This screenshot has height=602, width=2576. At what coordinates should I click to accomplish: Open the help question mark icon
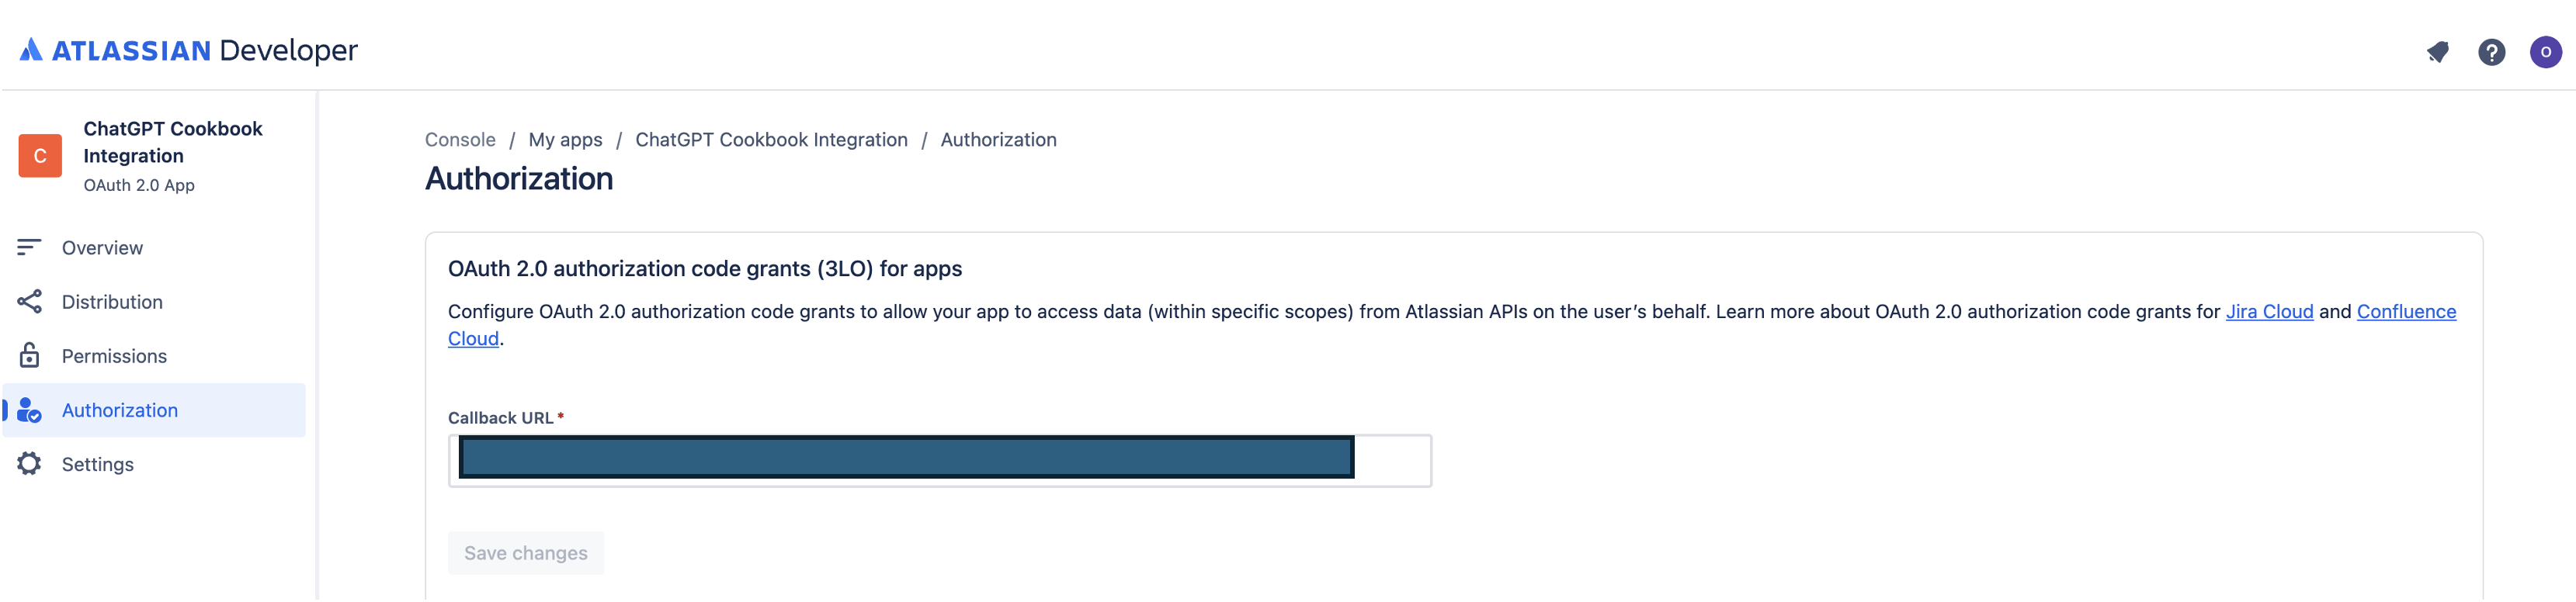[2492, 52]
